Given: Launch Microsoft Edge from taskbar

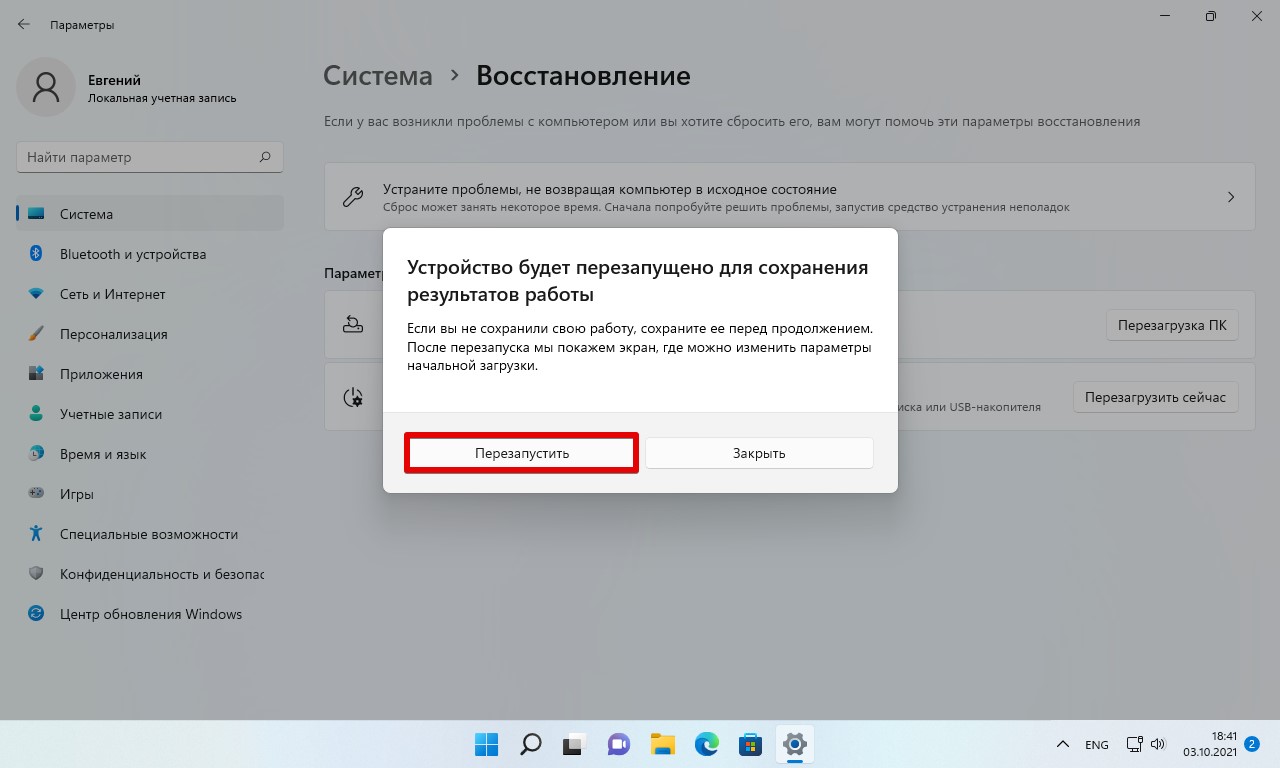Looking at the screenshot, I should click(706, 744).
